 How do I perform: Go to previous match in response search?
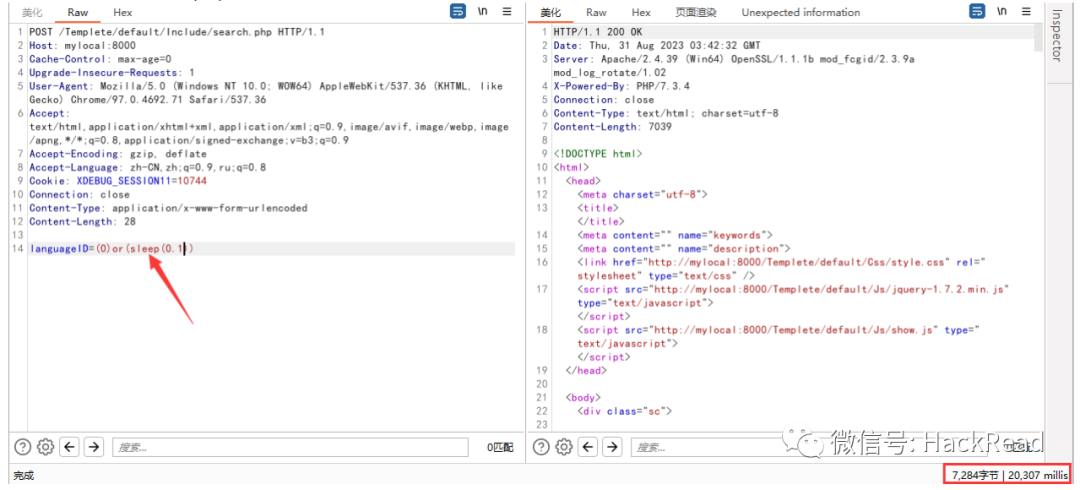588,447
